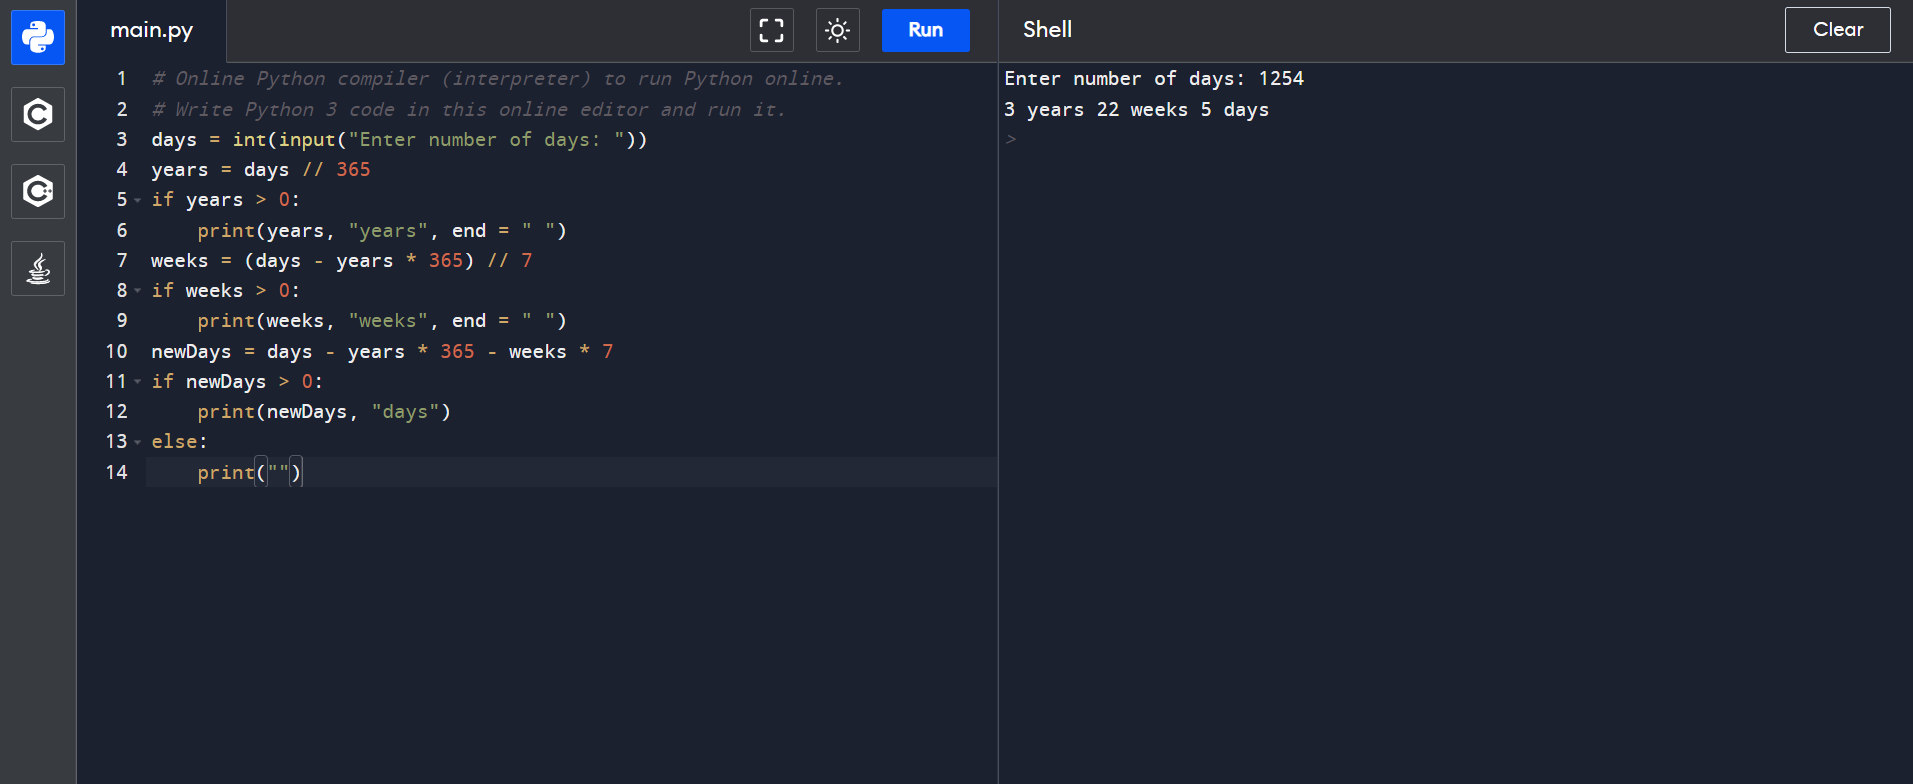Click line number 1 in gutter

coord(121,79)
